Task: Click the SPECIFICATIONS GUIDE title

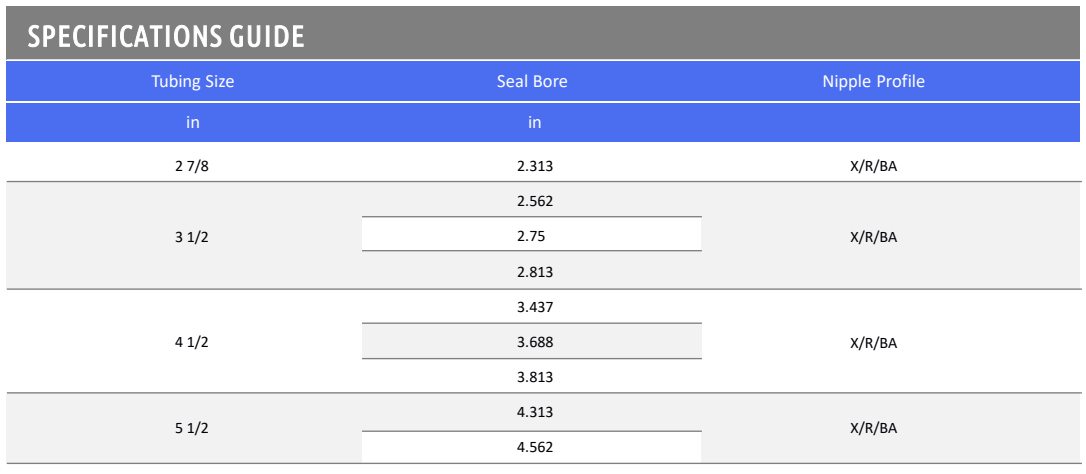Action: pos(166,37)
